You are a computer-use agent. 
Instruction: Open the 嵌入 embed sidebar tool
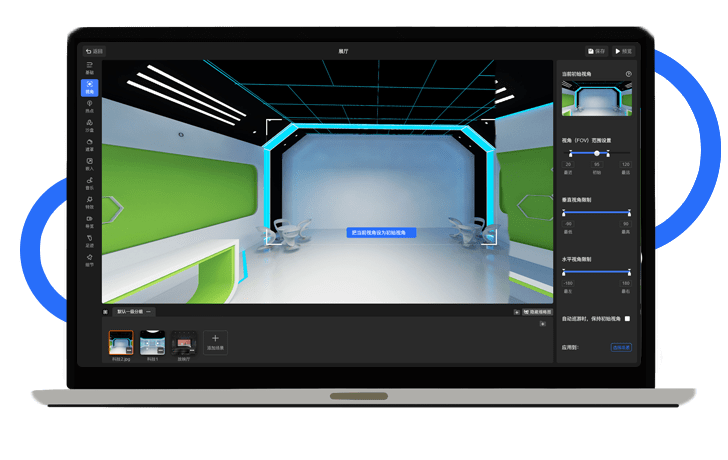pyautogui.click(x=90, y=163)
